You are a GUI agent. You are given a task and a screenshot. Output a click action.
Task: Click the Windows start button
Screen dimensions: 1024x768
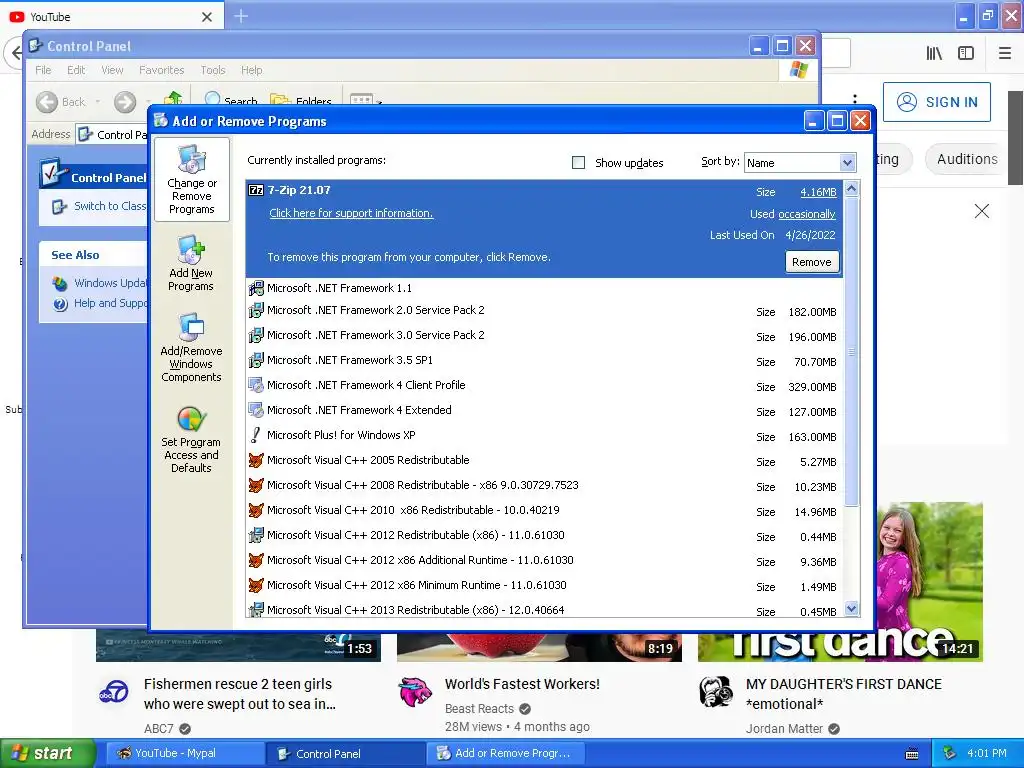point(48,754)
